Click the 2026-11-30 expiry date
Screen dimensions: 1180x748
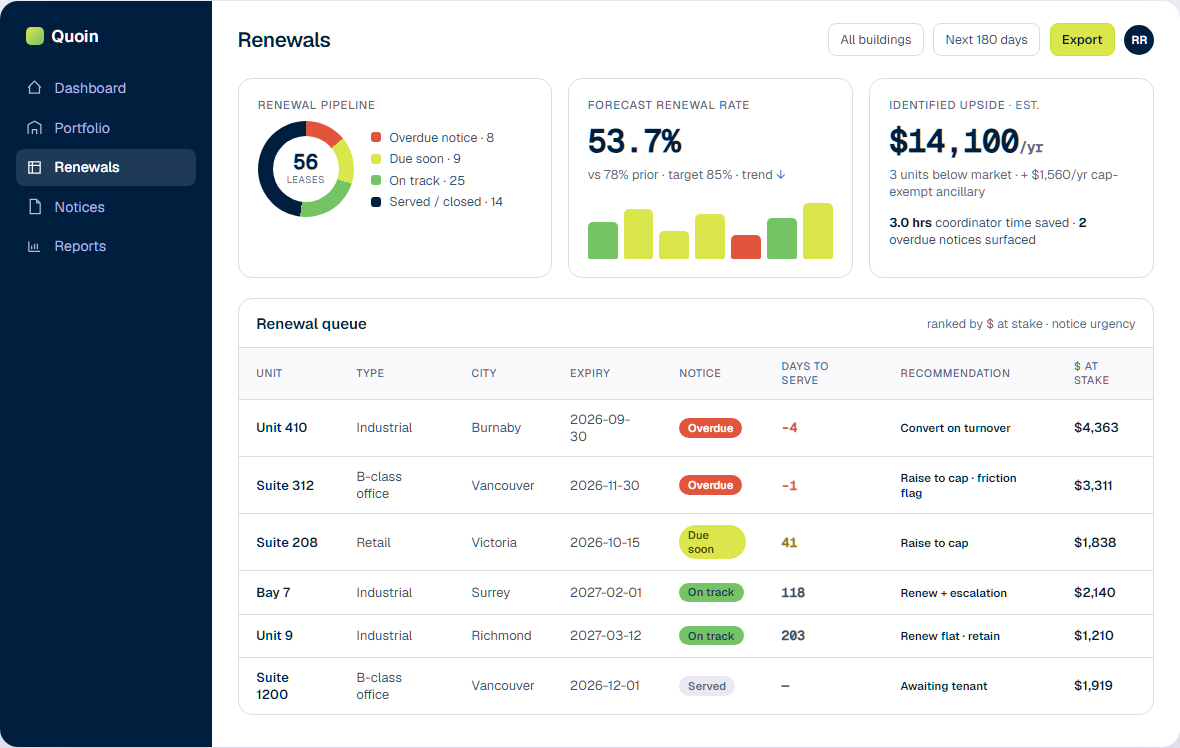coord(604,485)
